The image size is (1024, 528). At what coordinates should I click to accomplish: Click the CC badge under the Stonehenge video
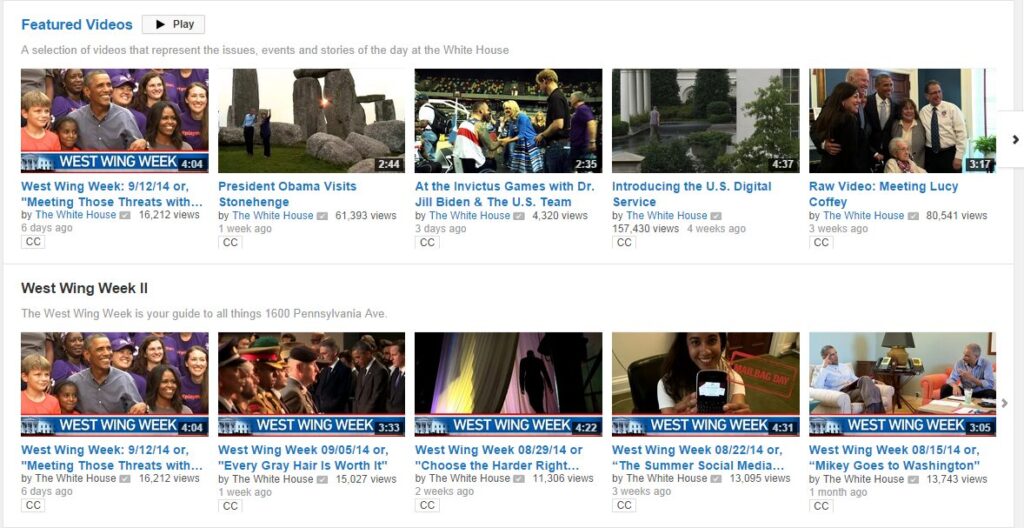[x=231, y=242]
